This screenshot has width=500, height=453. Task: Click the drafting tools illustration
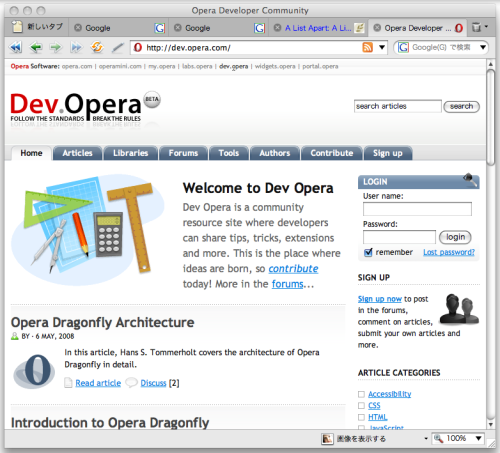[88, 230]
